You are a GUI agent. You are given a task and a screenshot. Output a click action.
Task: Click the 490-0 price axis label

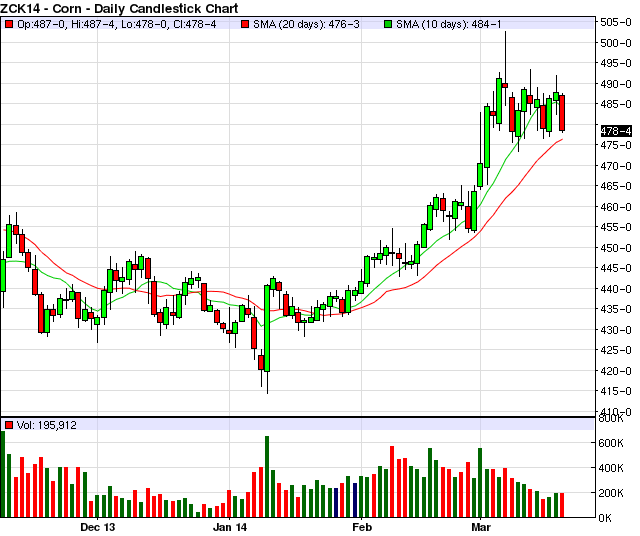point(616,84)
